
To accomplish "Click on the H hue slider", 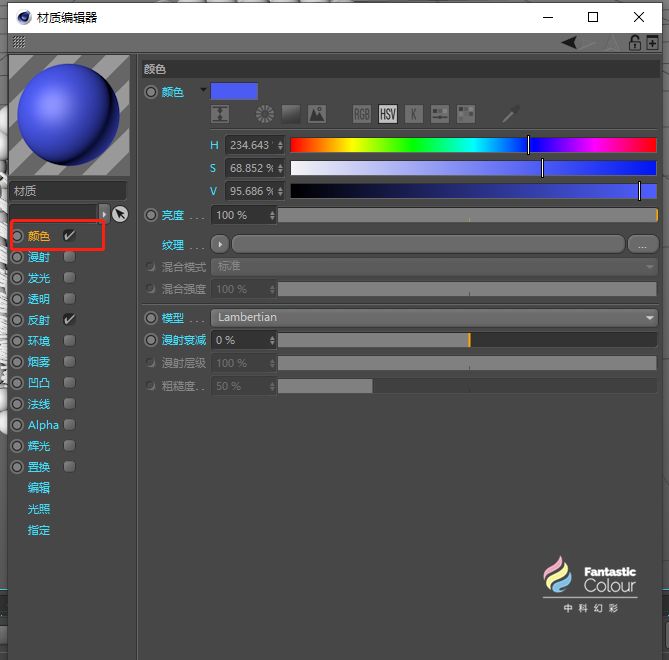I will 473,145.
